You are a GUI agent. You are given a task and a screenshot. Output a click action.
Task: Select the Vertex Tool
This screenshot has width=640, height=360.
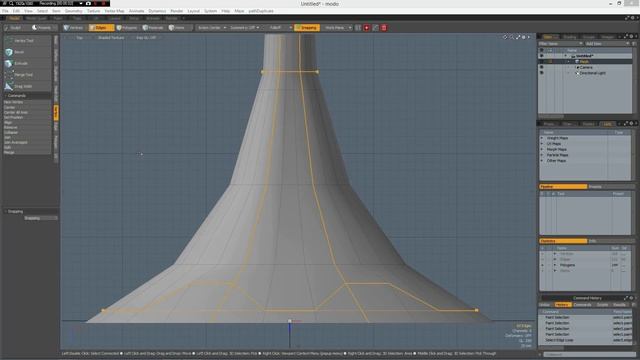pyautogui.click(x=27, y=41)
